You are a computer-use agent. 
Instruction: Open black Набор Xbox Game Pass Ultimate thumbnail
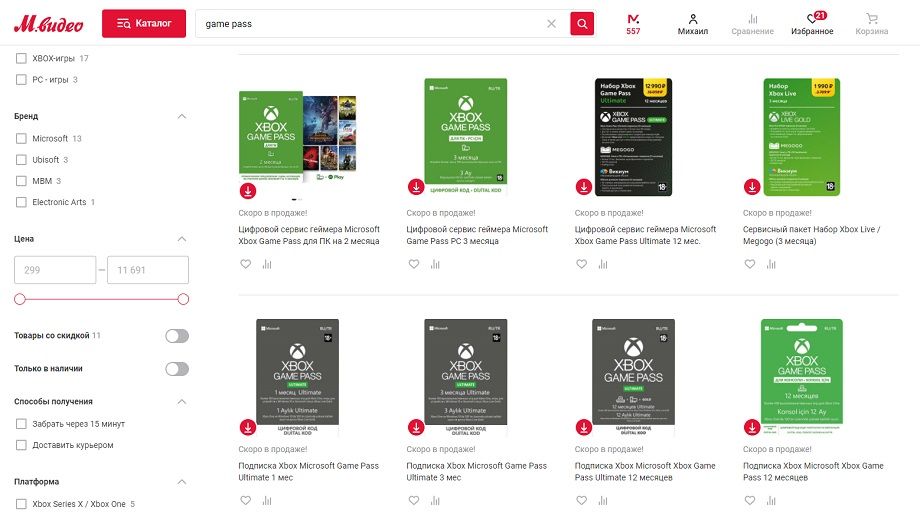tap(634, 137)
